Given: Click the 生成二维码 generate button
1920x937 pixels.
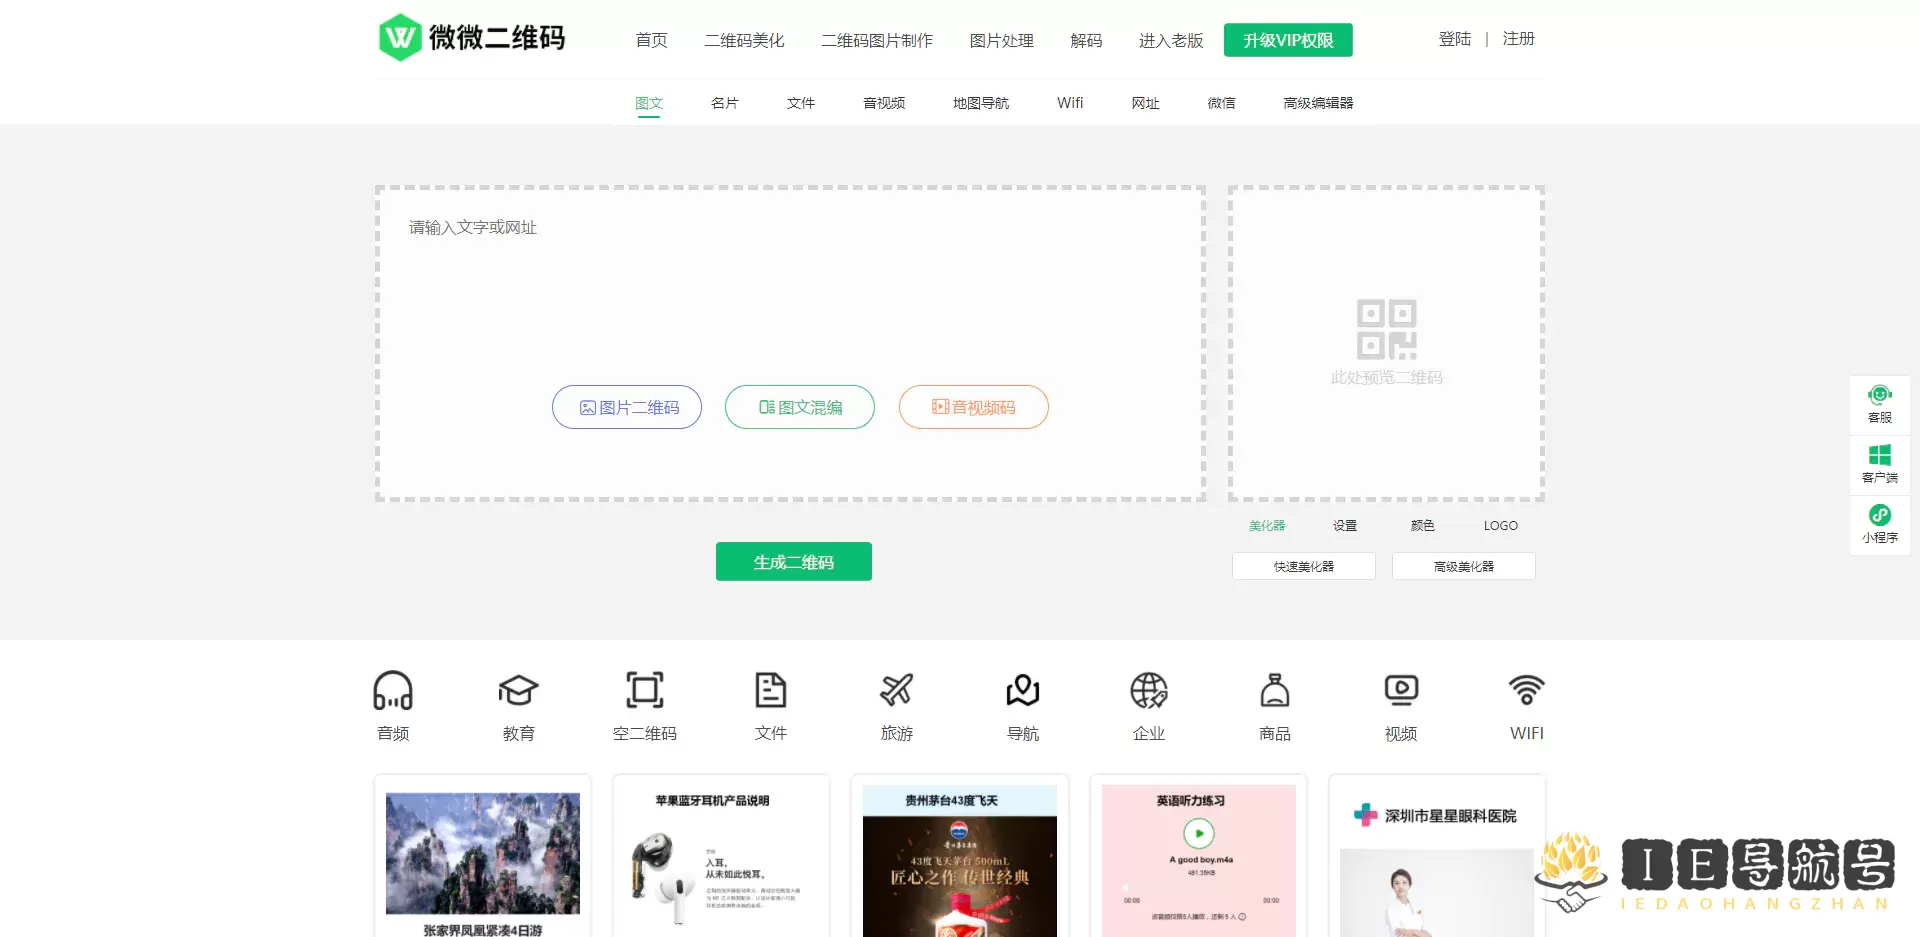Looking at the screenshot, I should 793,561.
